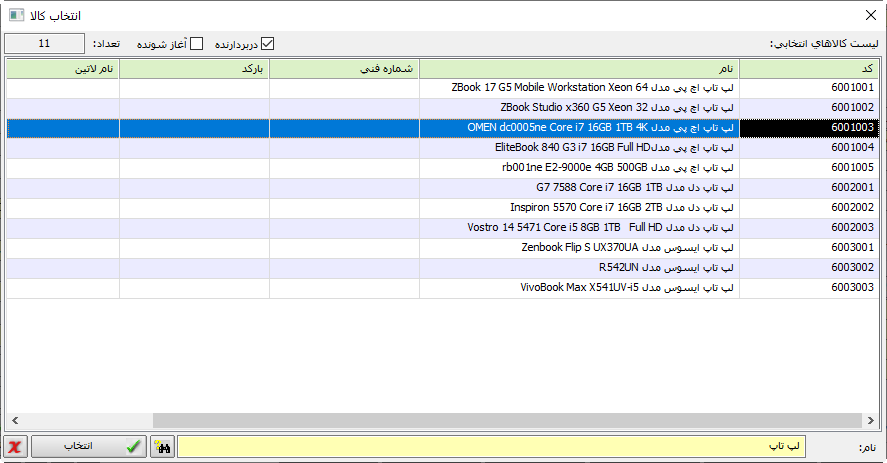Screen dimensions: 887x463
Task: Select the Vostro 14 5471 Core i5 name
Action: pos(579,228)
